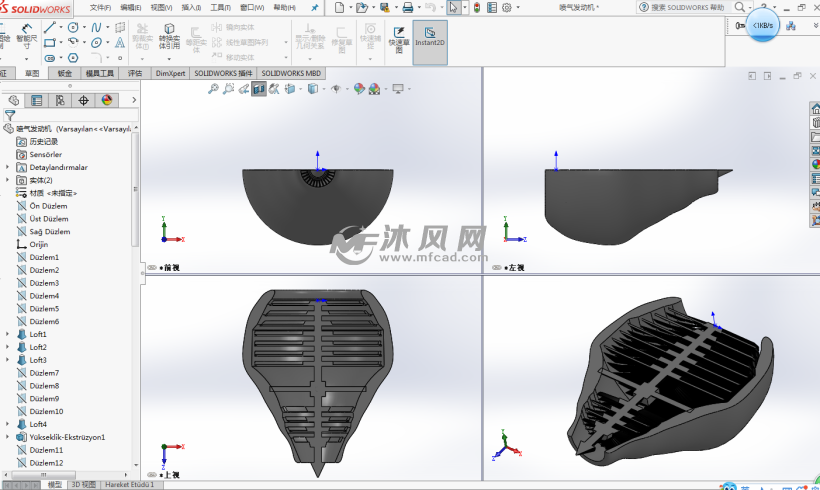Expand the Detaylandırmalar tree node
The width and height of the screenshot is (820, 490).
click(x=7, y=167)
